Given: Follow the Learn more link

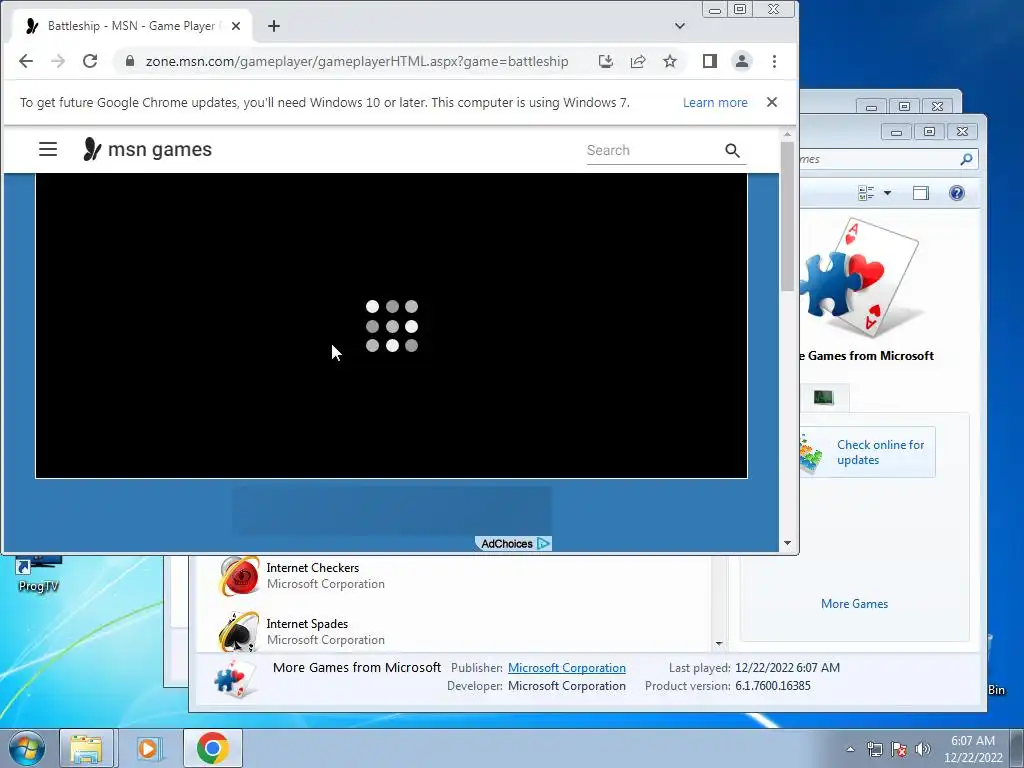Looking at the screenshot, I should (715, 103).
